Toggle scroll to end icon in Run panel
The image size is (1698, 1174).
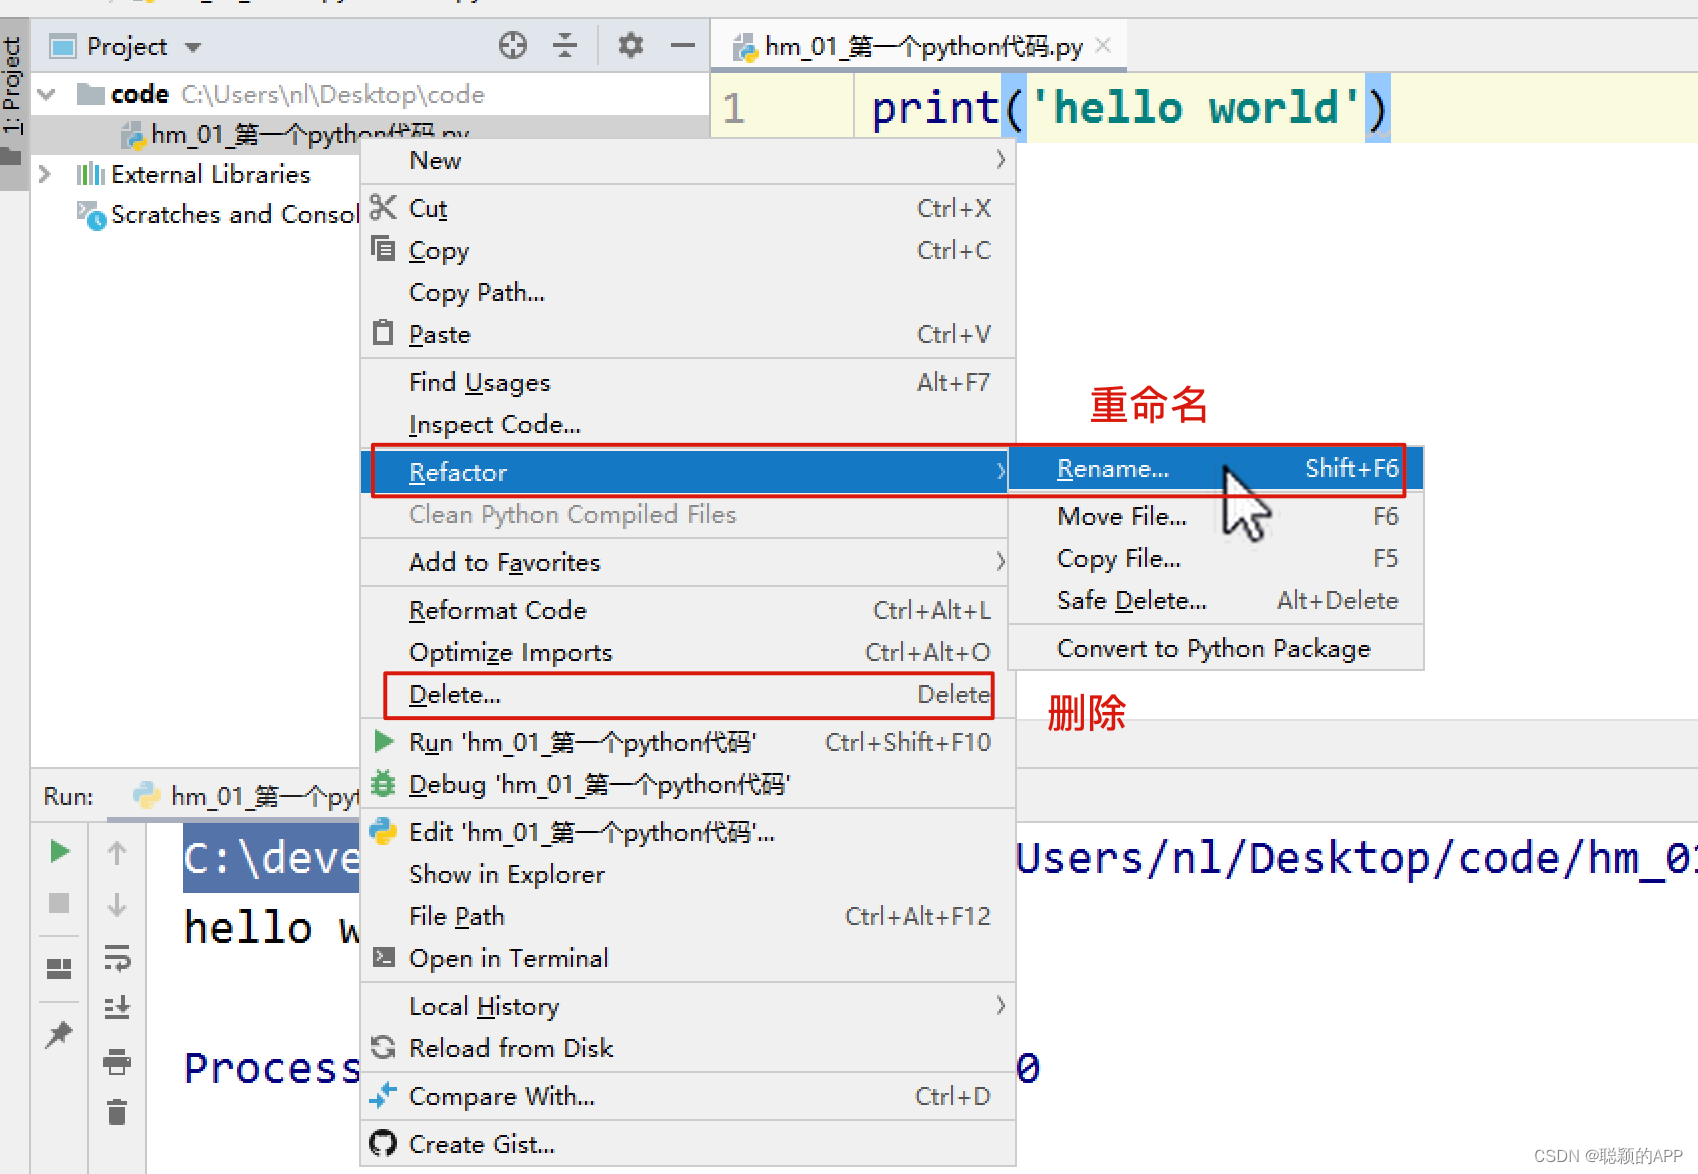pos(117,1007)
